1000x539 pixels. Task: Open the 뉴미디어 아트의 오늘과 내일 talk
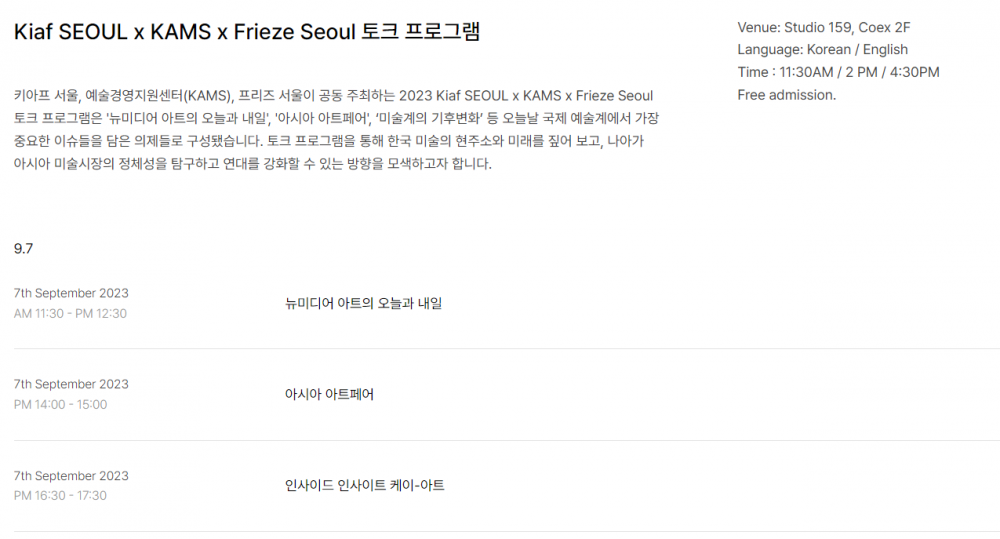click(364, 304)
